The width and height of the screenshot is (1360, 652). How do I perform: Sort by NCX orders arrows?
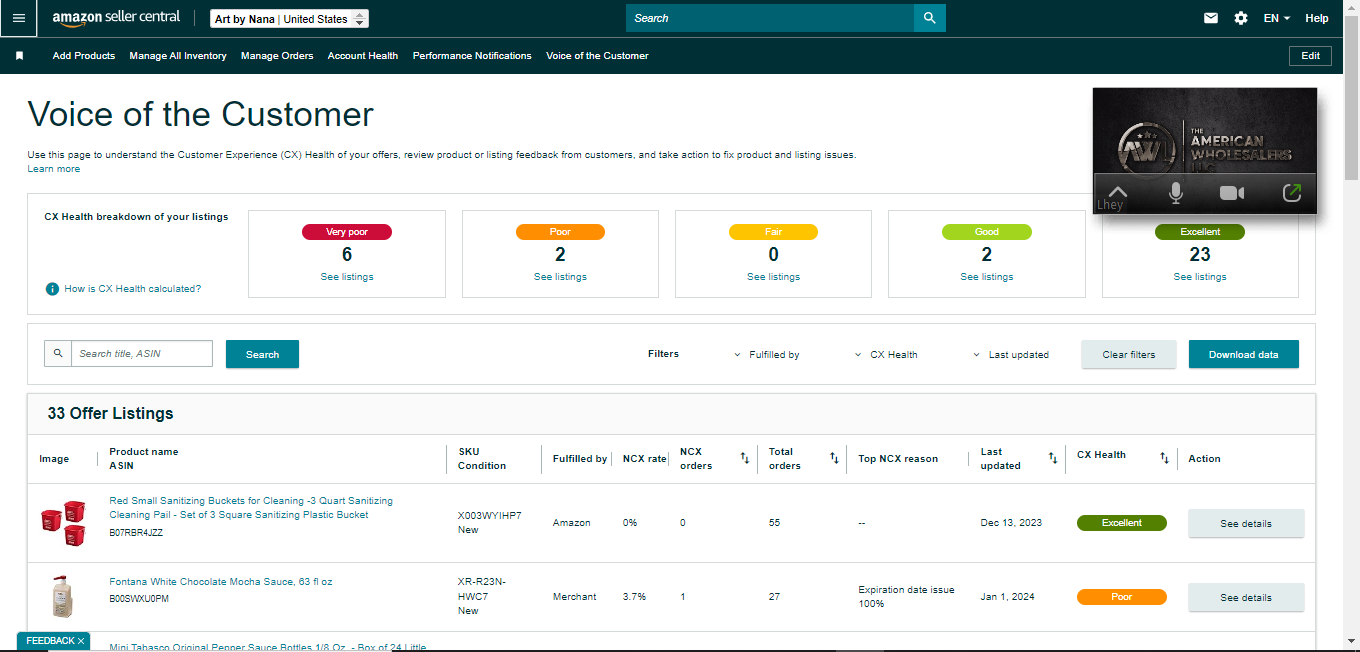click(x=744, y=458)
